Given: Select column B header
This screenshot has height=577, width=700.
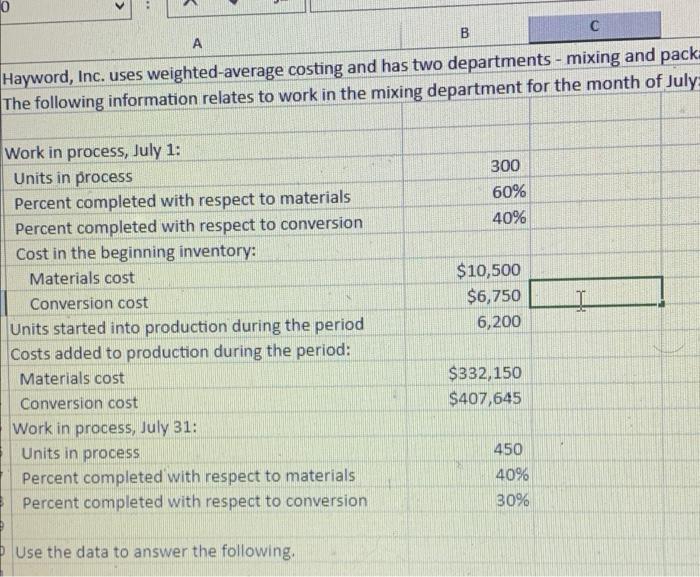Looking at the screenshot, I should pyautogui.click(x=464, y=33).
